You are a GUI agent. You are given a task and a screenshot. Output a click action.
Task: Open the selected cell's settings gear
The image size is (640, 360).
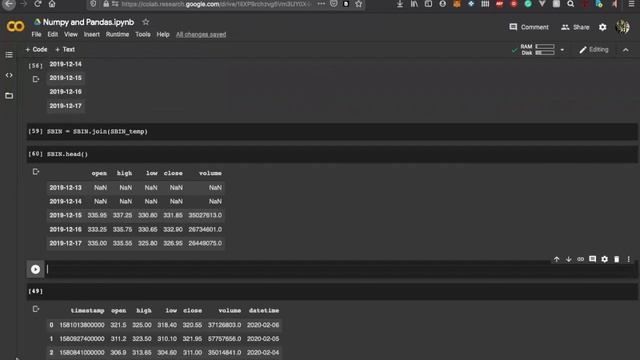coord(604,259)
